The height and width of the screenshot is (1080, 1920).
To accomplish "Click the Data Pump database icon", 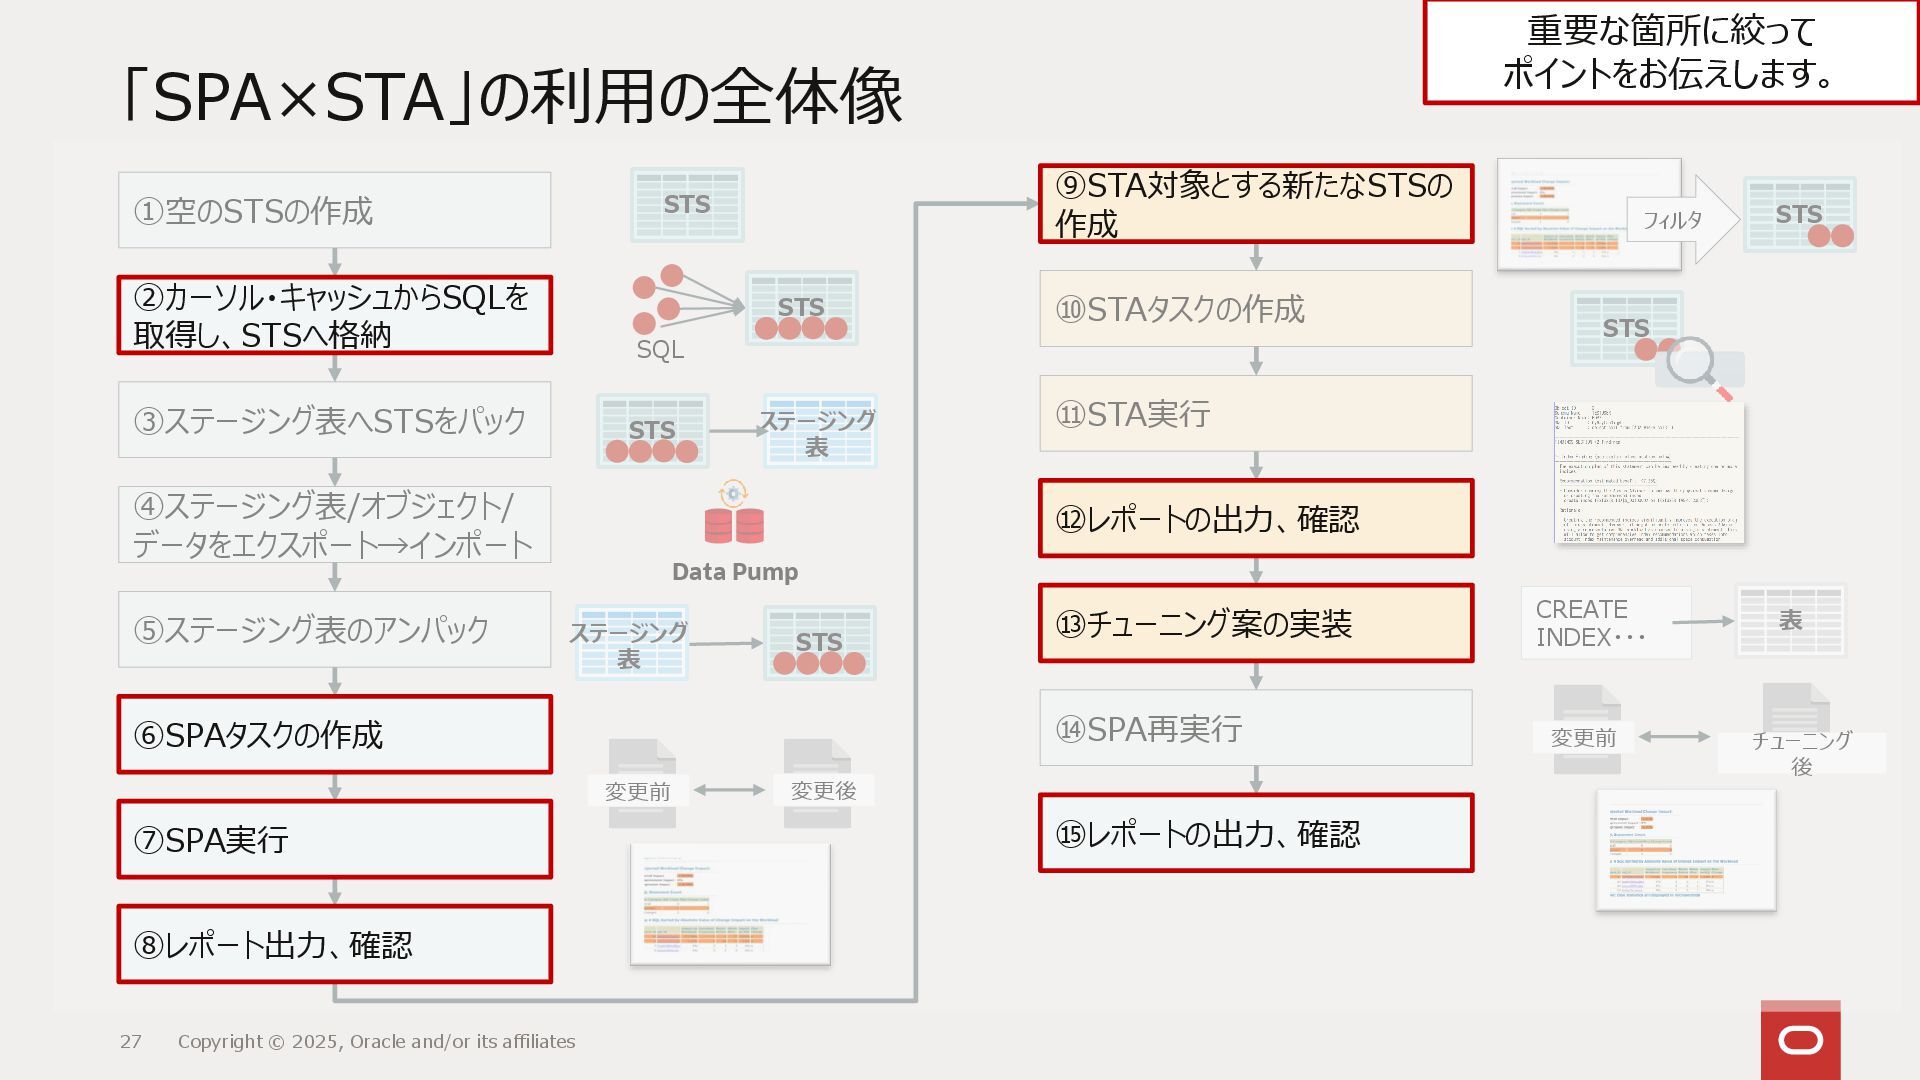I will [x=734, y=523].
